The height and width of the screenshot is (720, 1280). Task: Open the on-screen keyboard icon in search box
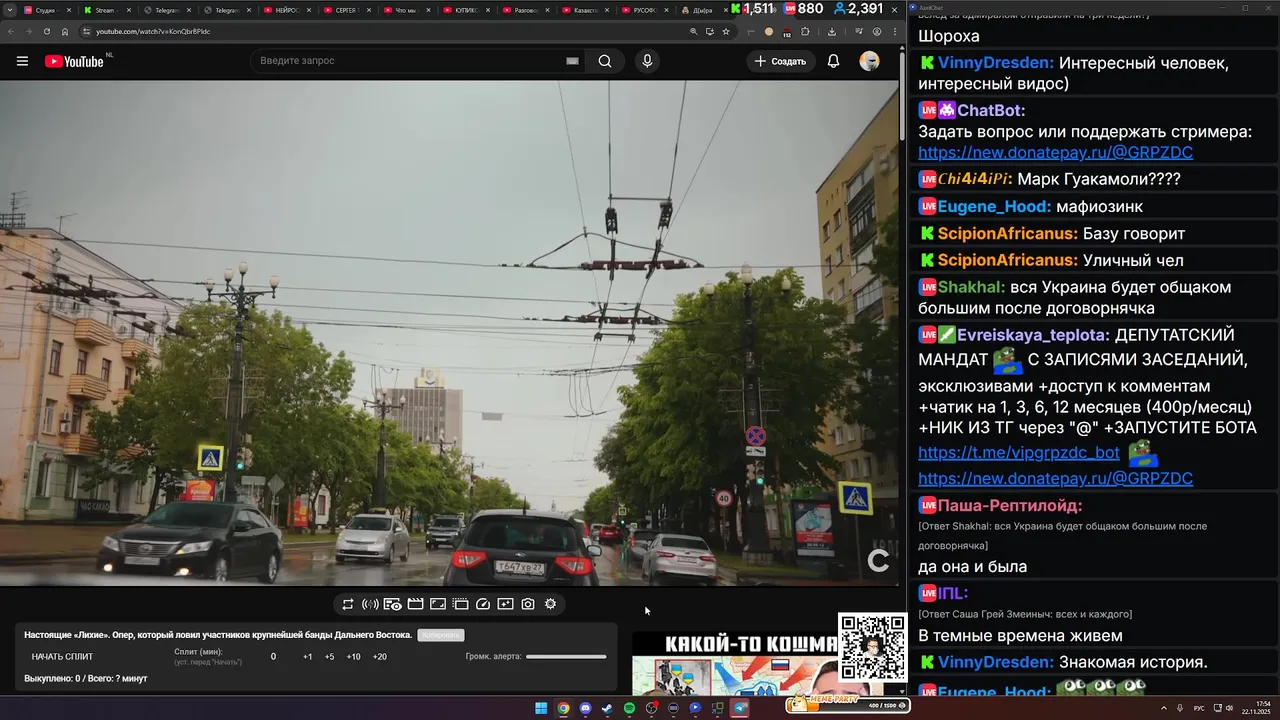click(572, 61)
